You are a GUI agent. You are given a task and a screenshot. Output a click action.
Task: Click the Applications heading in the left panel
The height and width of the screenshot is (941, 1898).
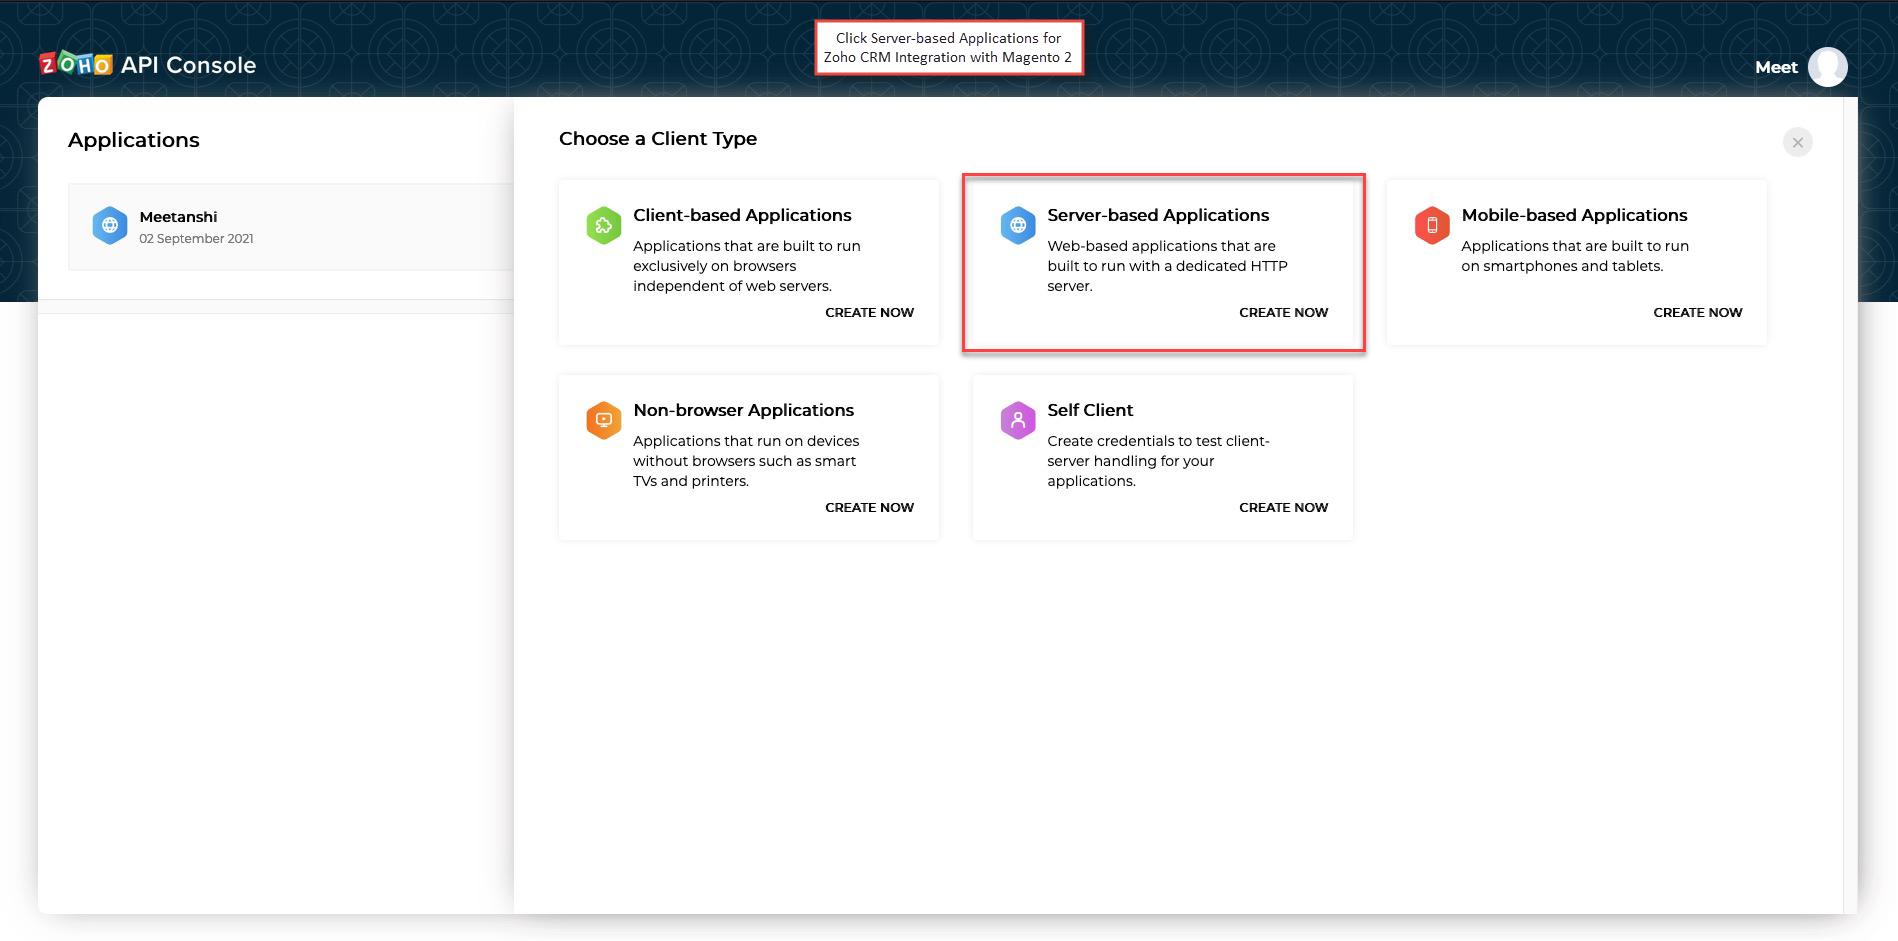133,139
